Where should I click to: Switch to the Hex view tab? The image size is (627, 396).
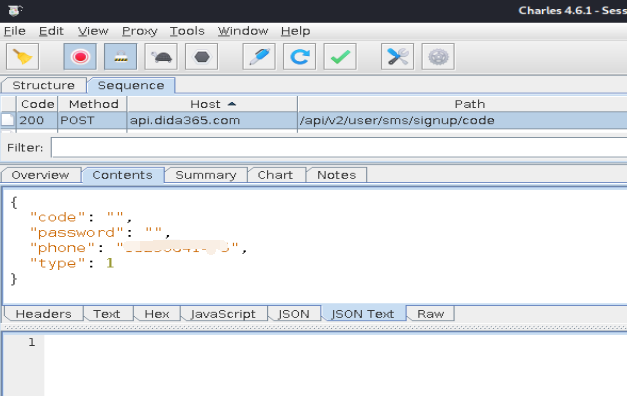157,314
